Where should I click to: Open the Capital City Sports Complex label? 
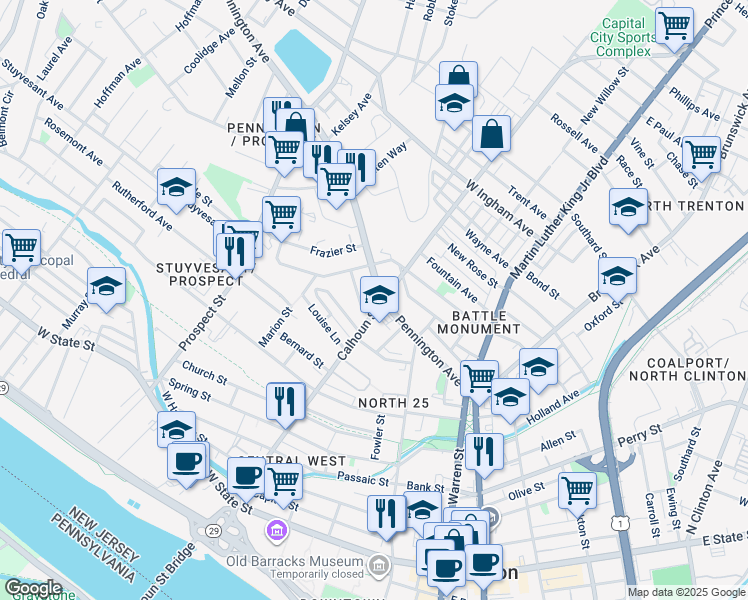click(623, 37)
